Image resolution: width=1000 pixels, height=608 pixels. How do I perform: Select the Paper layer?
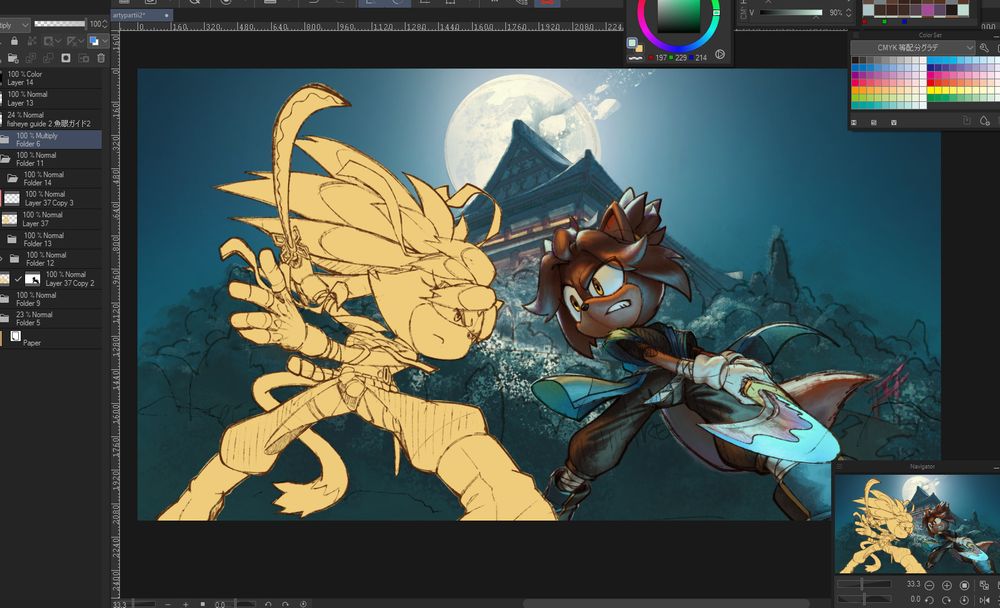[51, 339]
